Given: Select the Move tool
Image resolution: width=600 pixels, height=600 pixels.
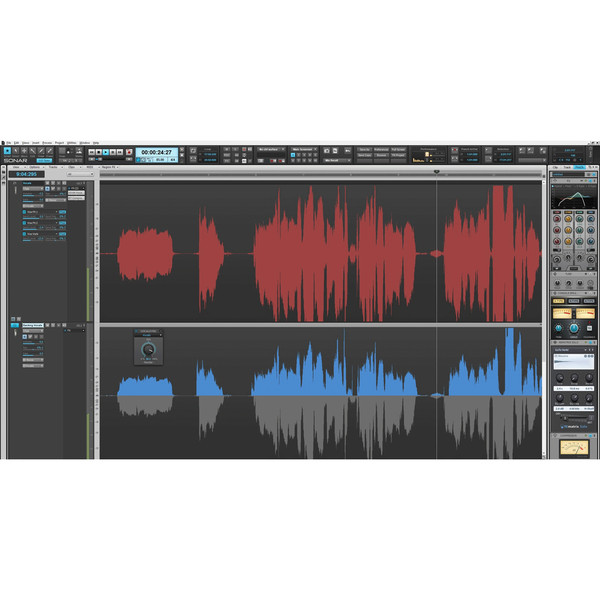Looking at the screenshot, I should (x=24, y=151).
